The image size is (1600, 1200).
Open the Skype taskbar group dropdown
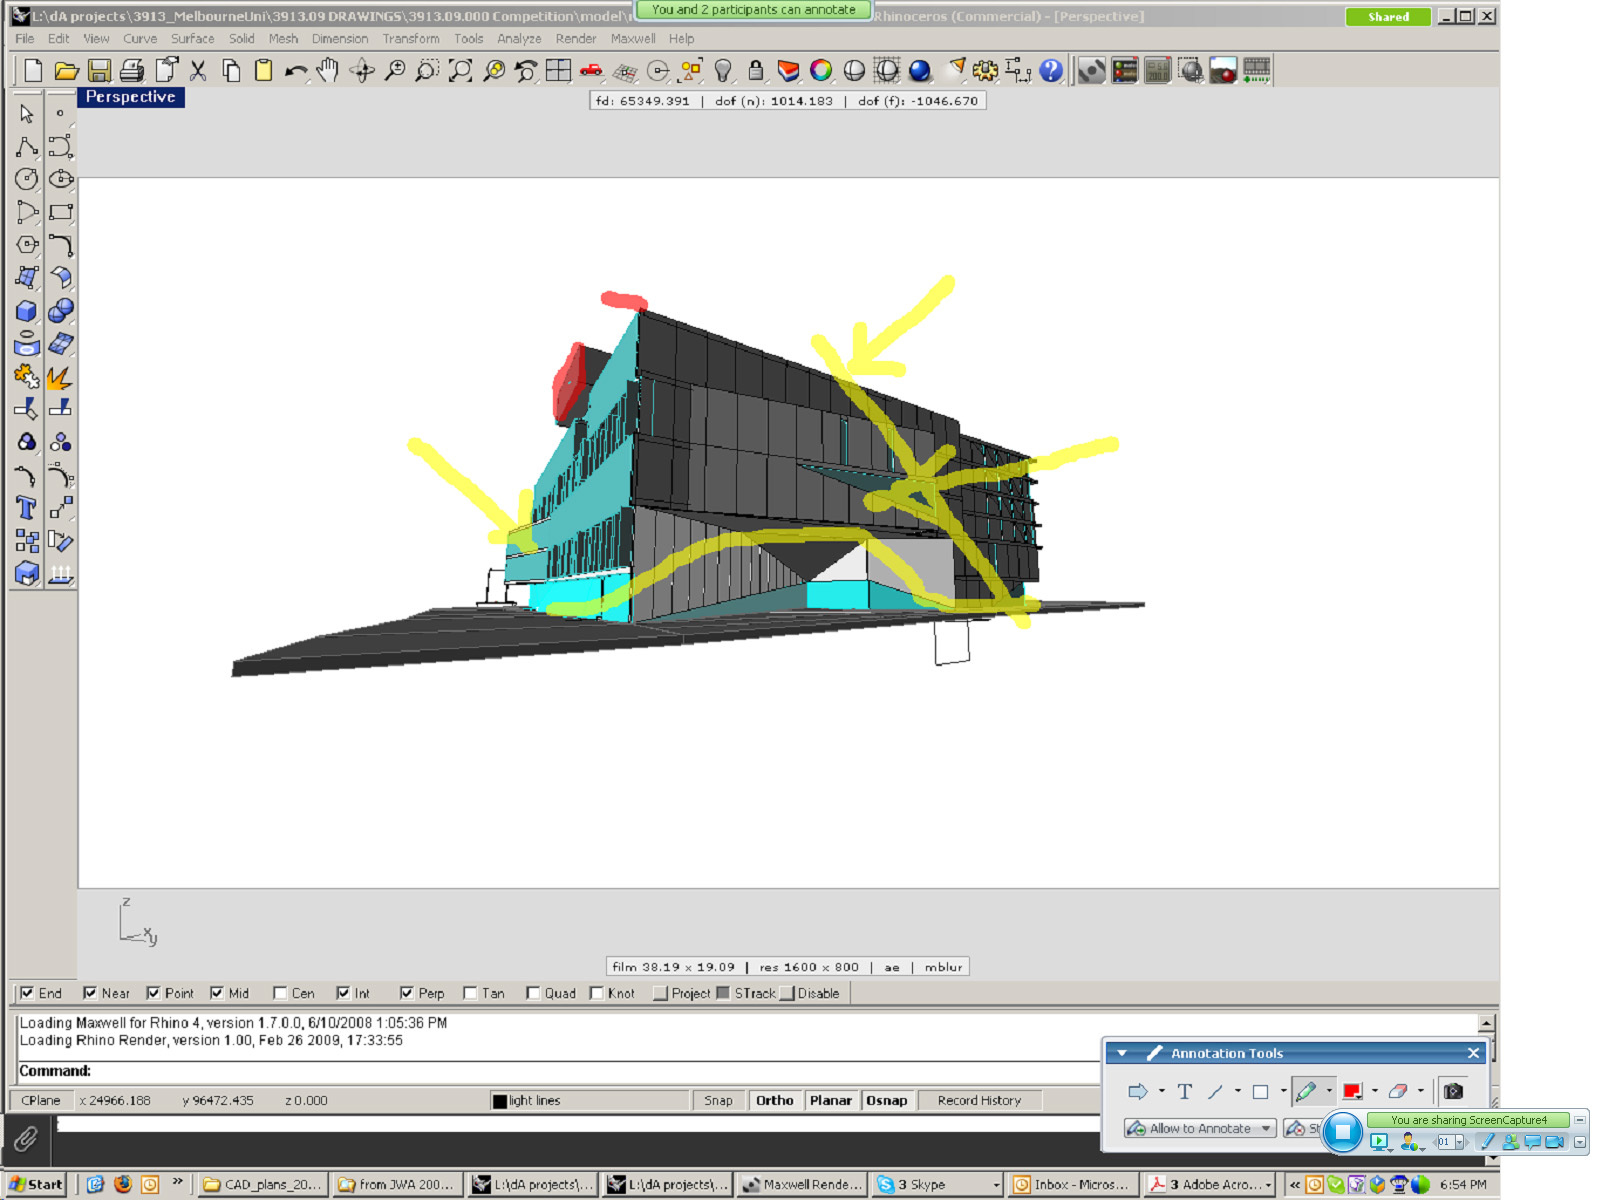coord(996,1185)
